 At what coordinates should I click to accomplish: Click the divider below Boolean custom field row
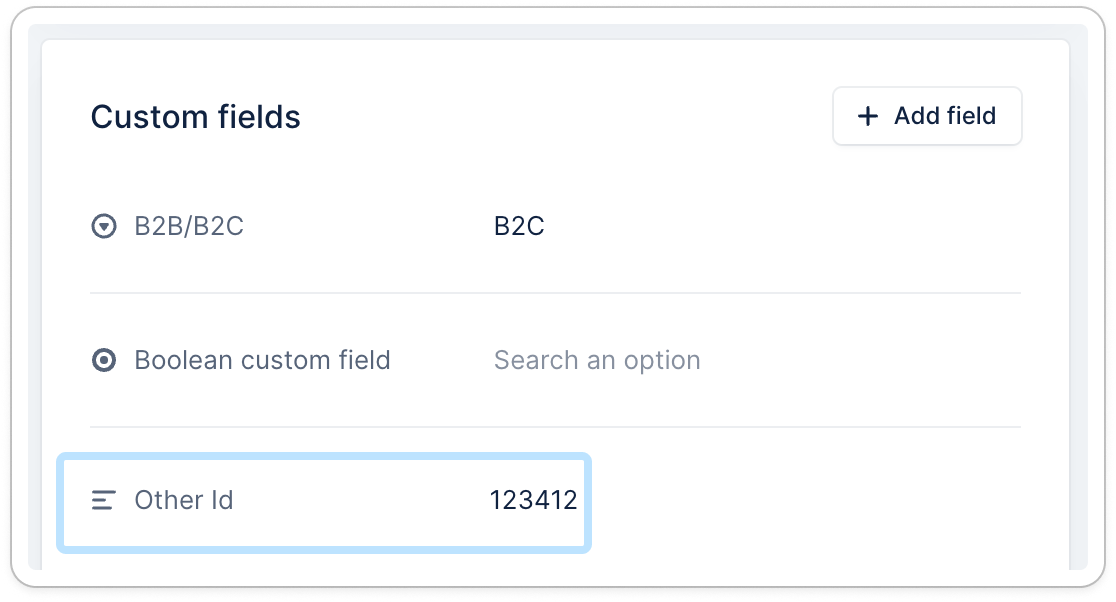(x=556, y=427)
